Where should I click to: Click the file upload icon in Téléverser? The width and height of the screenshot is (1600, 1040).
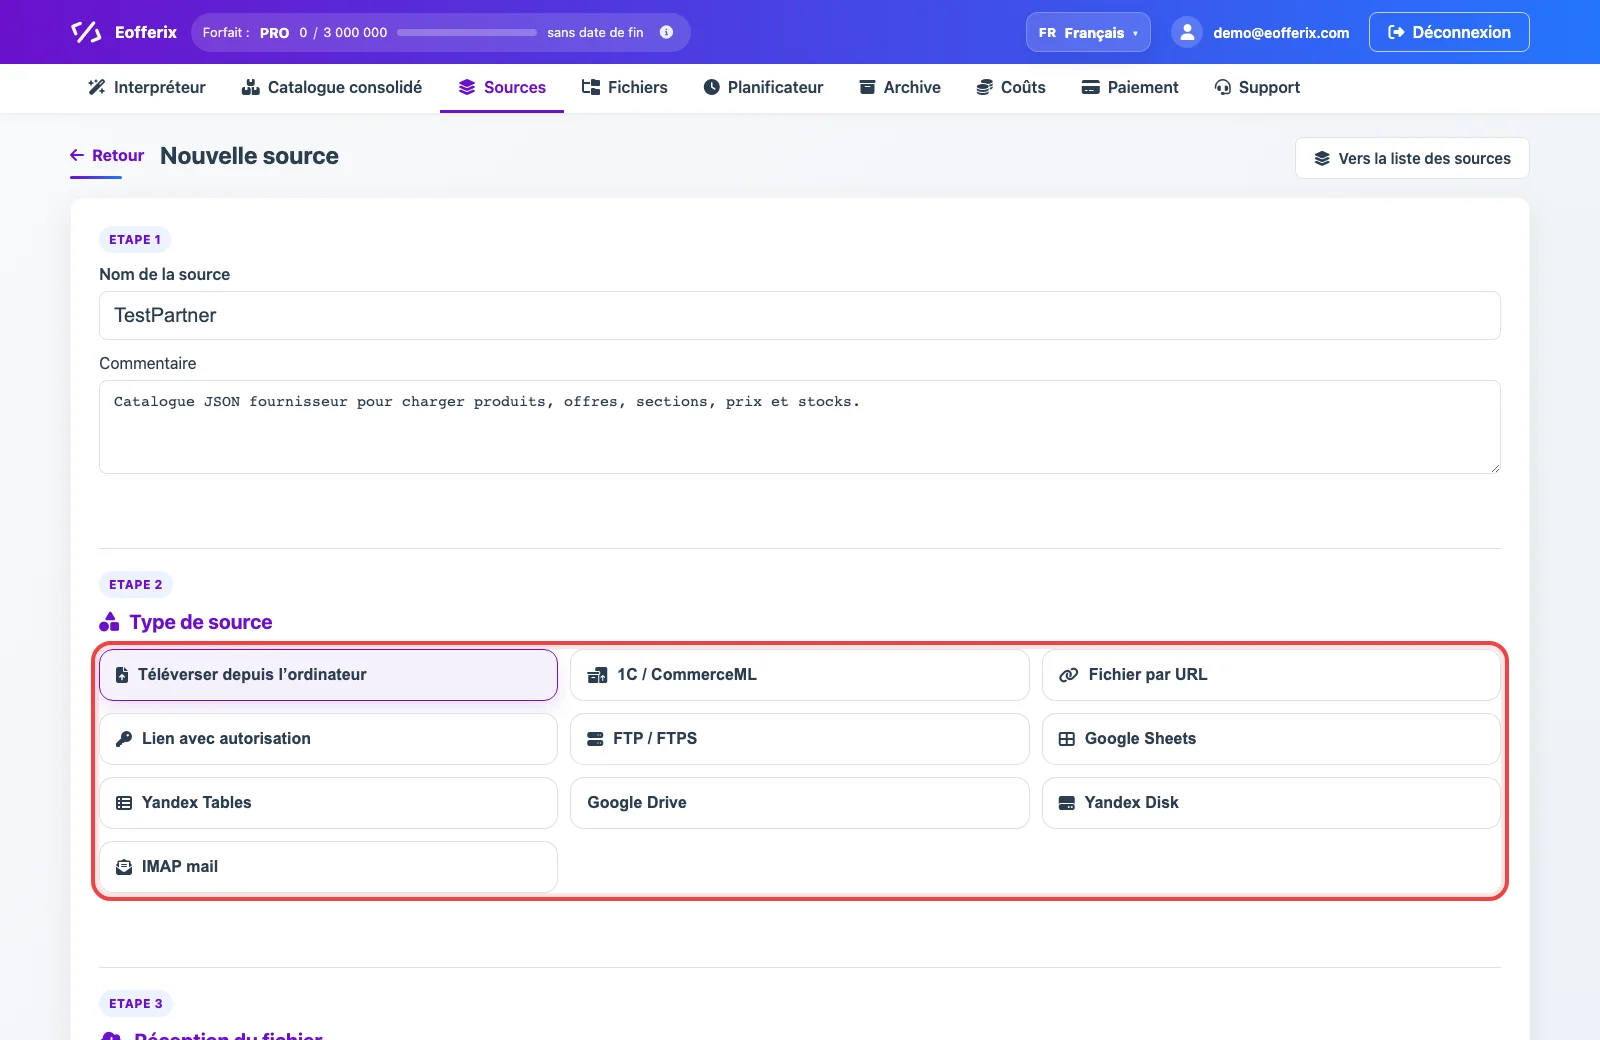(x=122, y=675)
